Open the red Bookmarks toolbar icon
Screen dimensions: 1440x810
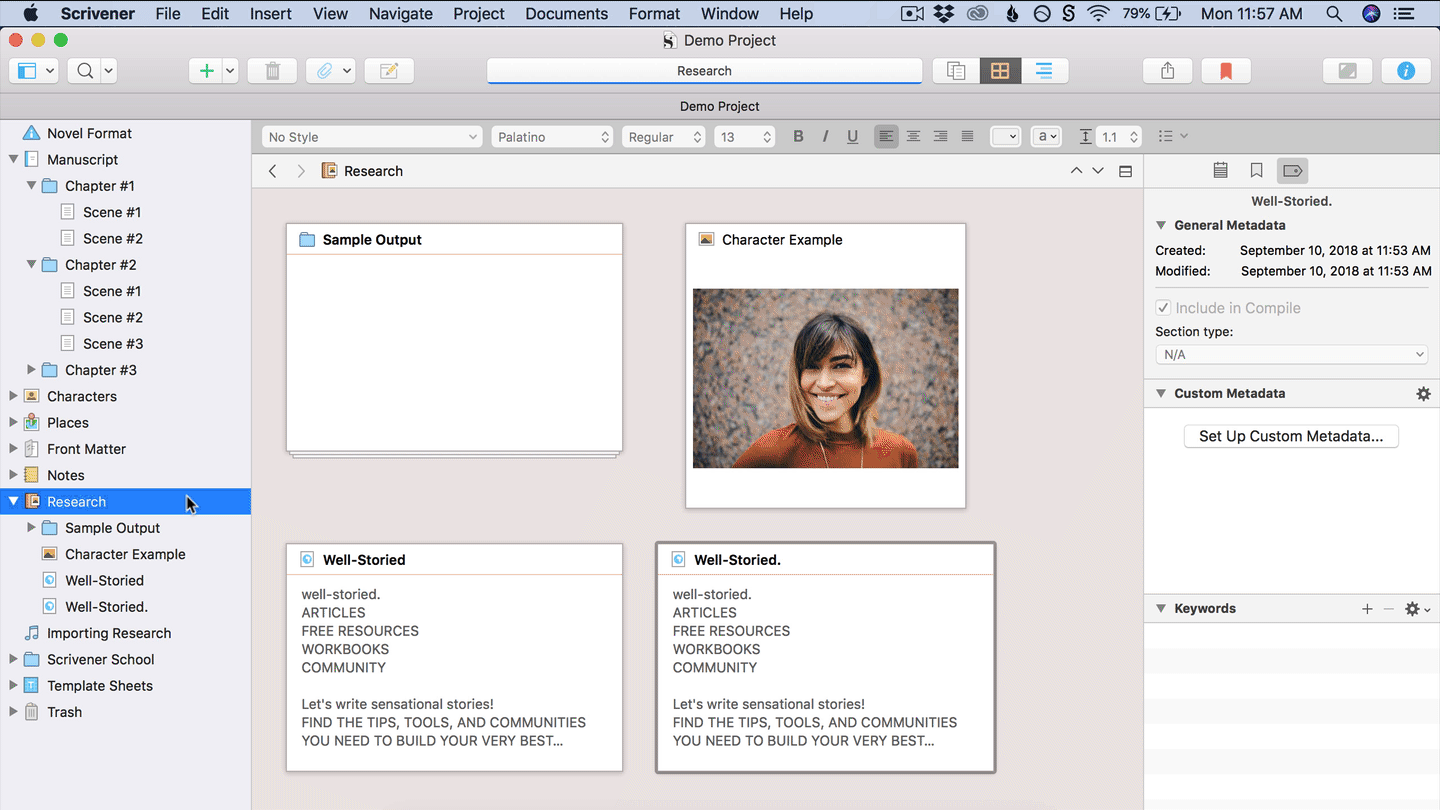1225,71
